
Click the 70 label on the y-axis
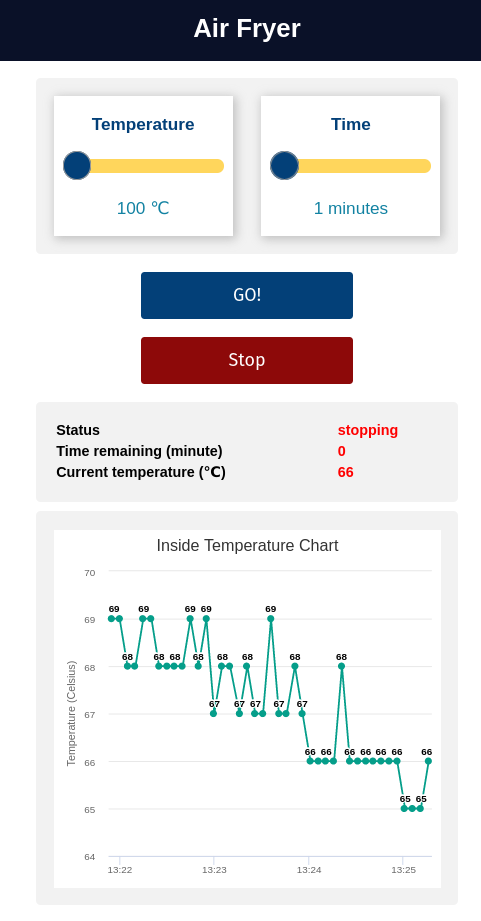89,573
